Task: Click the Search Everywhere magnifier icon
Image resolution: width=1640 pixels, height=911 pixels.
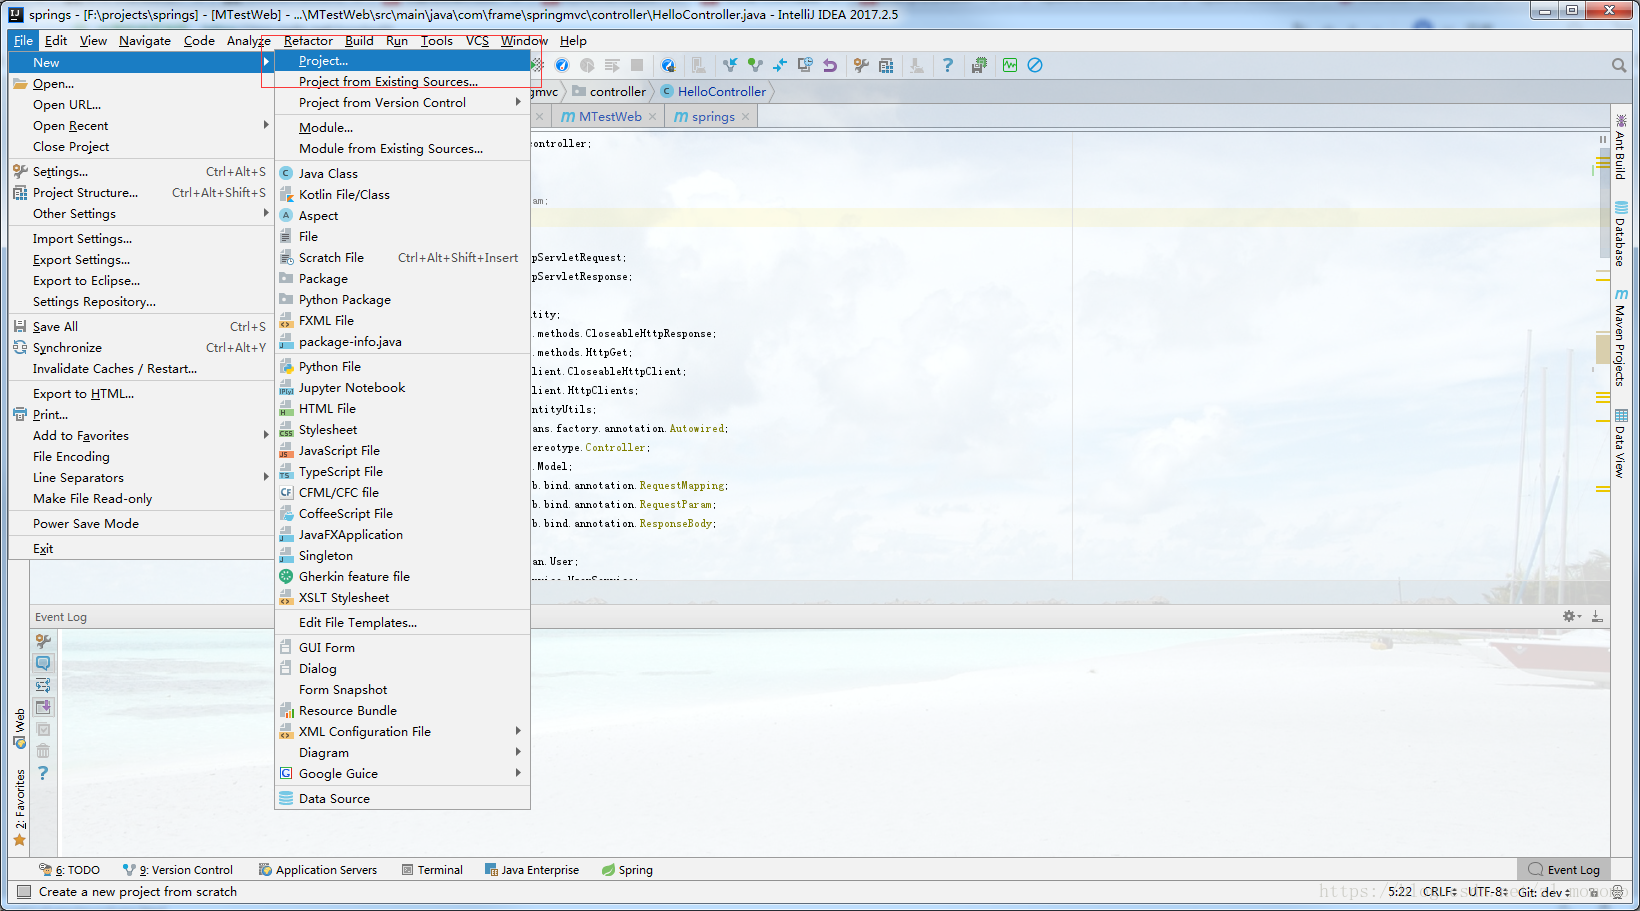Action: 1619,65
